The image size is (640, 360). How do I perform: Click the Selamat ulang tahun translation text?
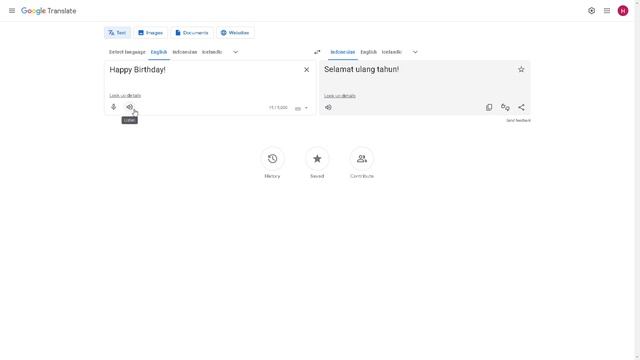coord(362,69)
